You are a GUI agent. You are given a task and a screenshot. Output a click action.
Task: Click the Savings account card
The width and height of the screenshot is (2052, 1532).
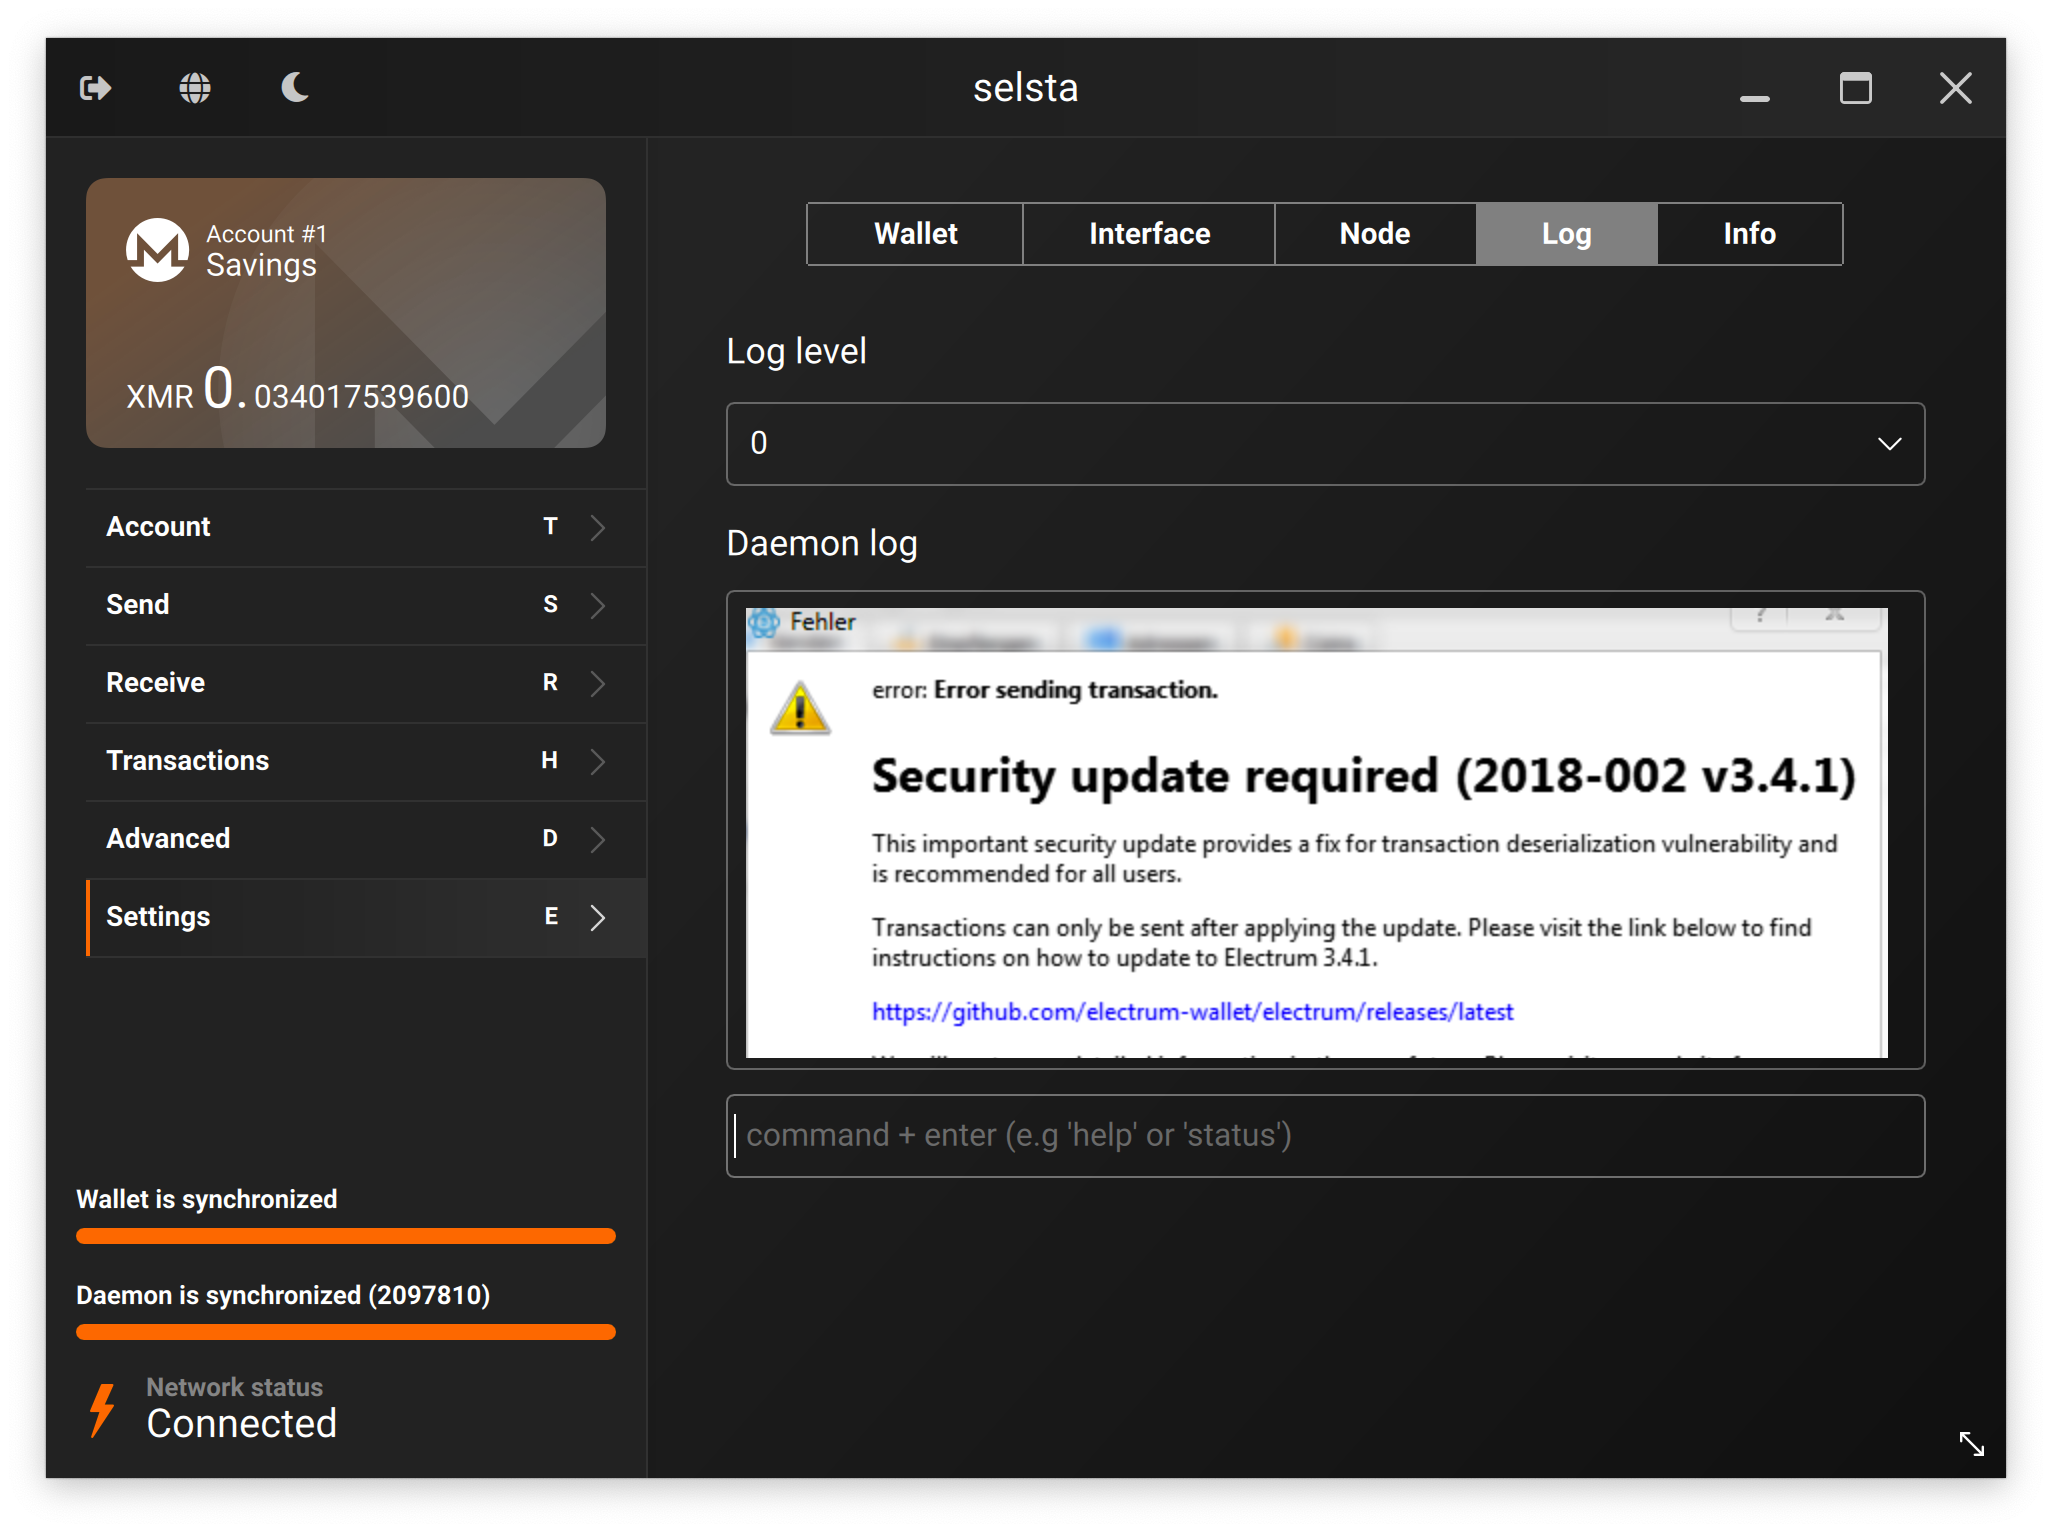[x=346, y=313]
